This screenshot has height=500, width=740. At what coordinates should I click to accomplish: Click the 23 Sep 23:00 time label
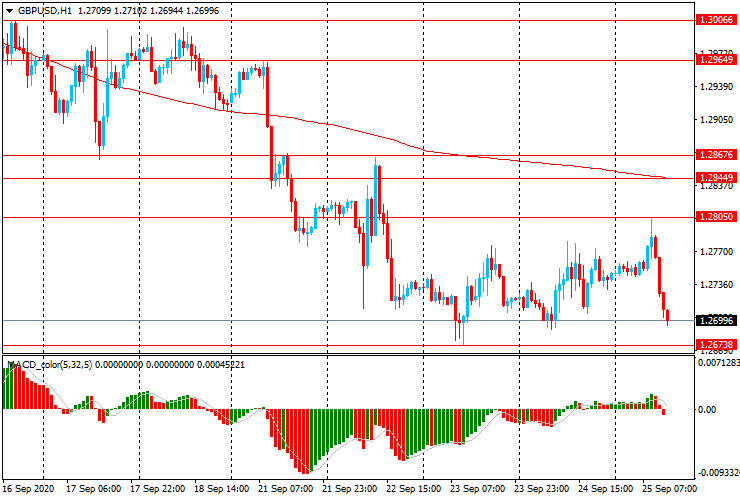(541, 489)
